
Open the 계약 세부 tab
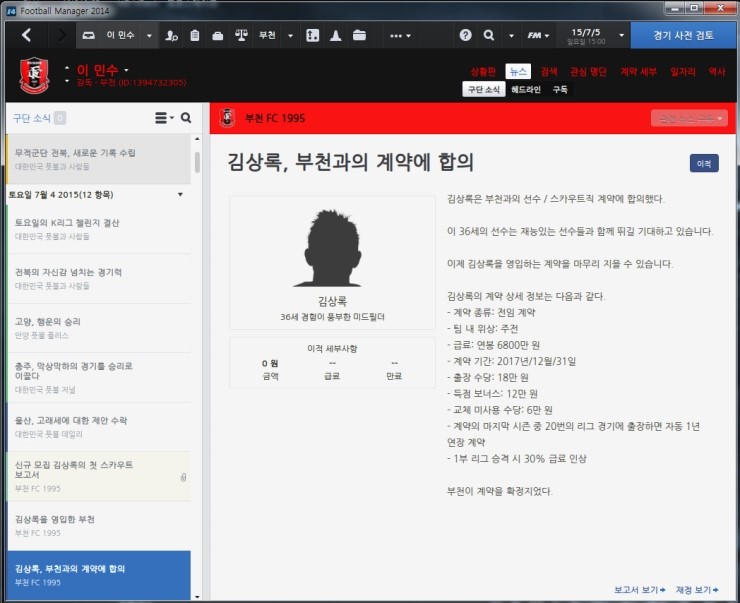pyautogui.click(x=638, y=72)
